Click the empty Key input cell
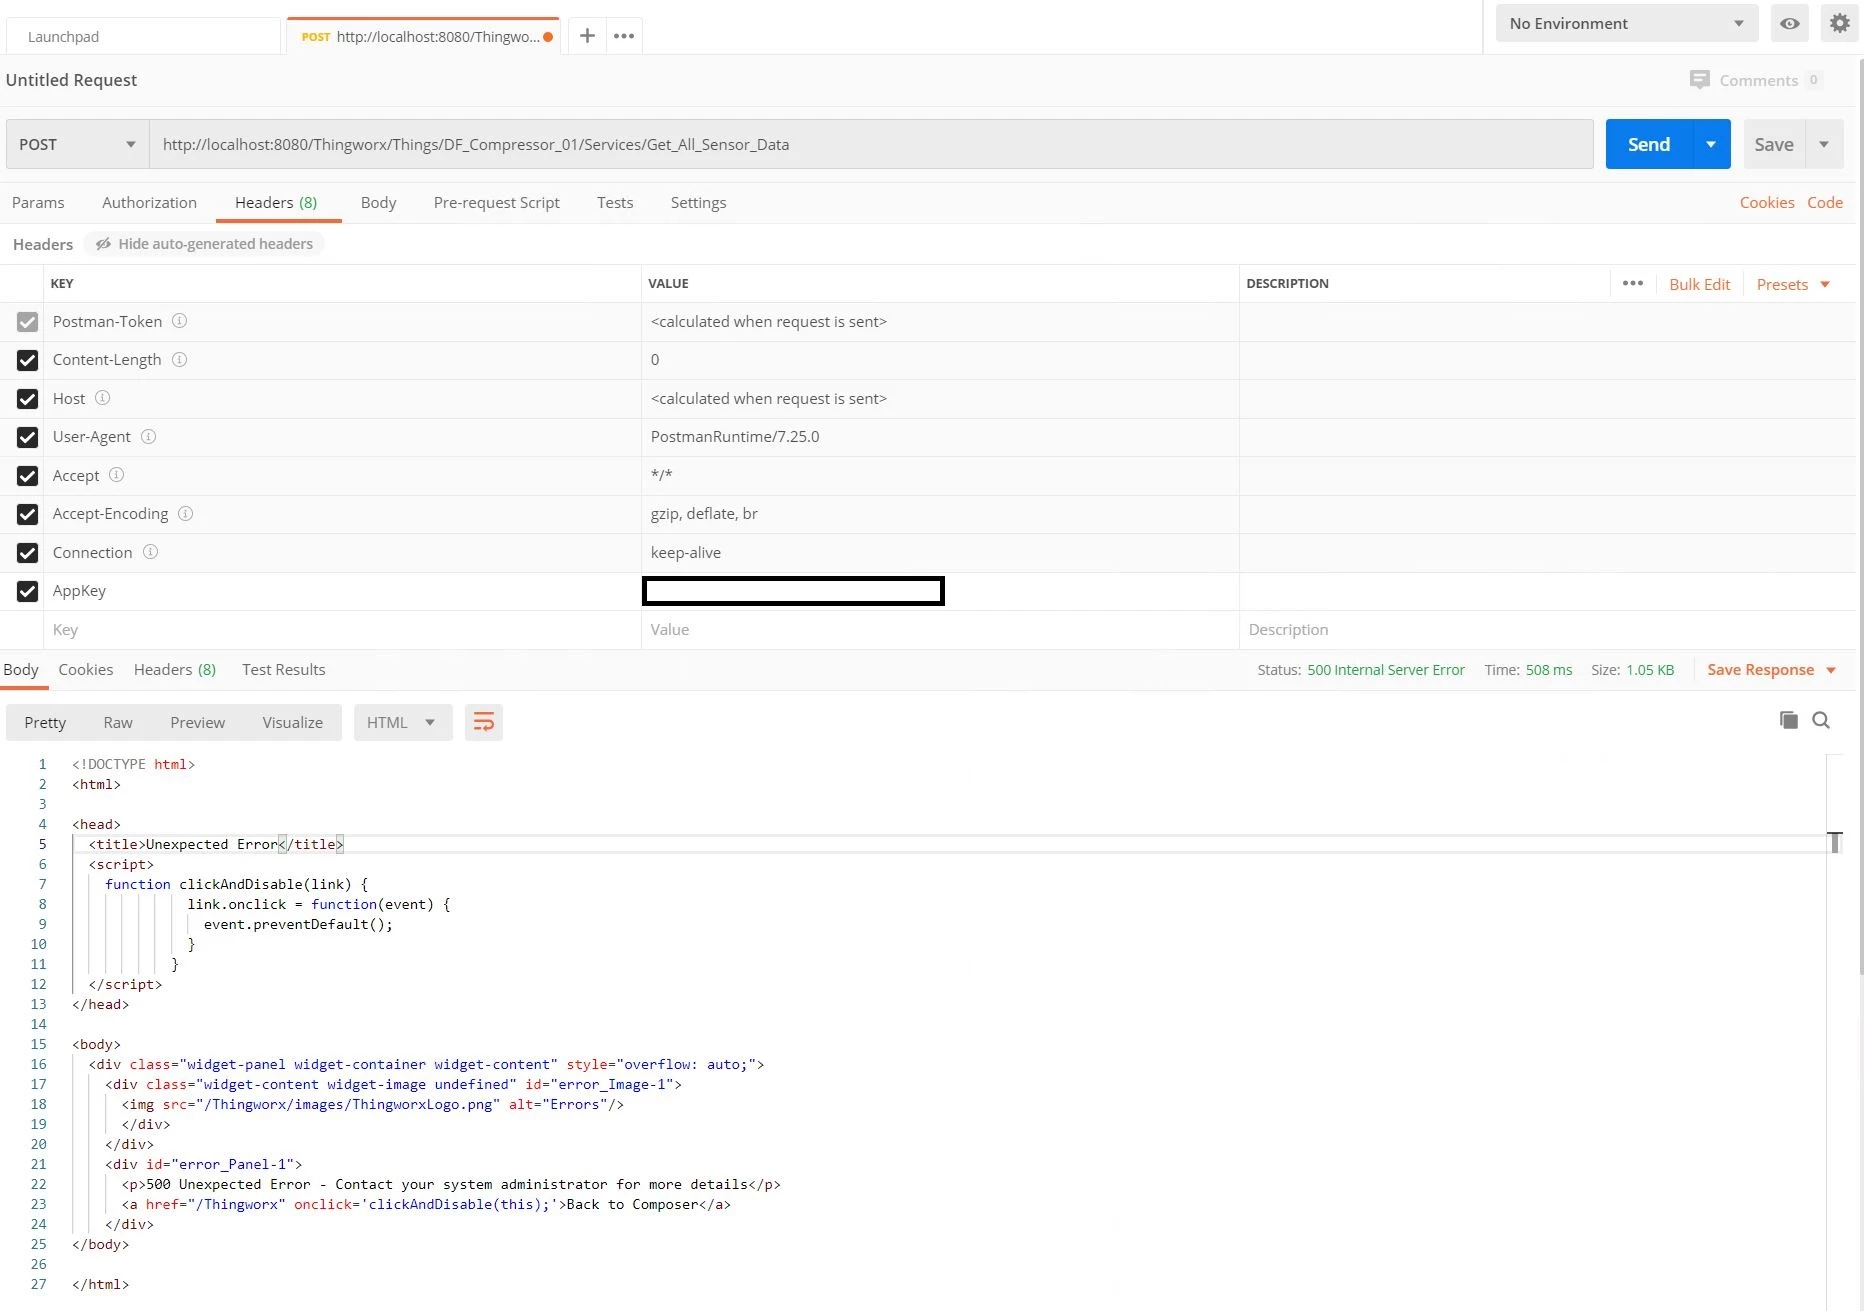 [342, 629]
